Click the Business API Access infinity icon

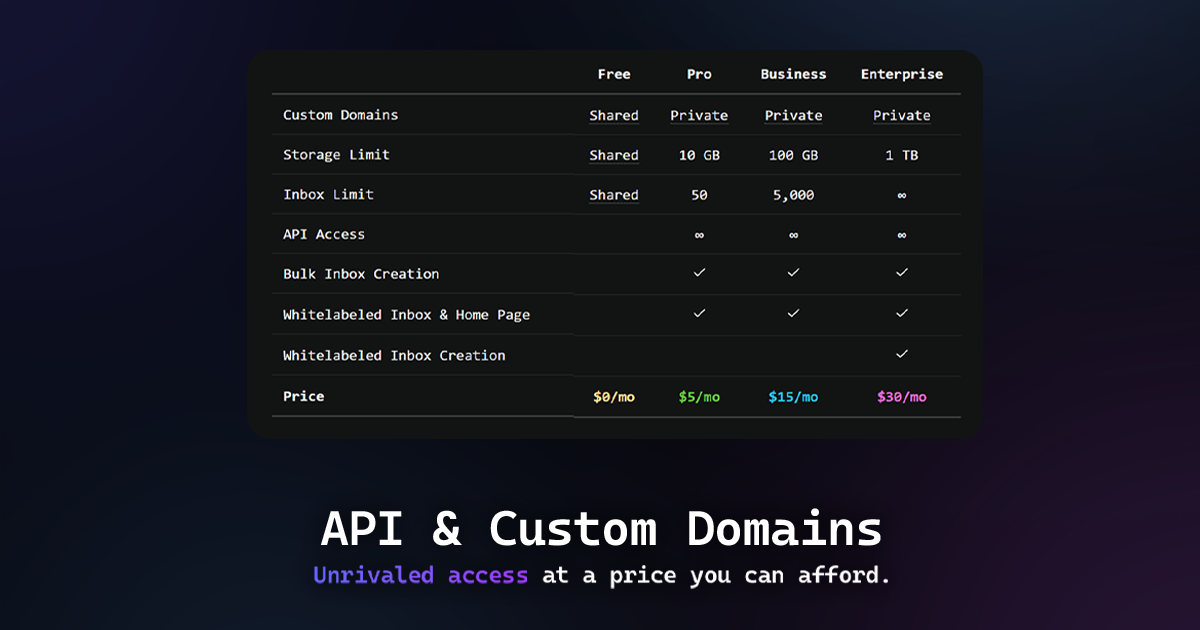click(x=793, y=234)
